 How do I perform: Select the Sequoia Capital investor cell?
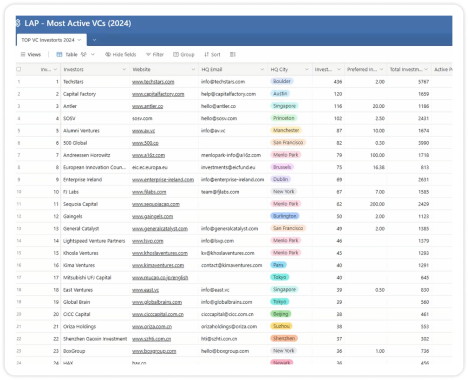(x=95, y=204)
